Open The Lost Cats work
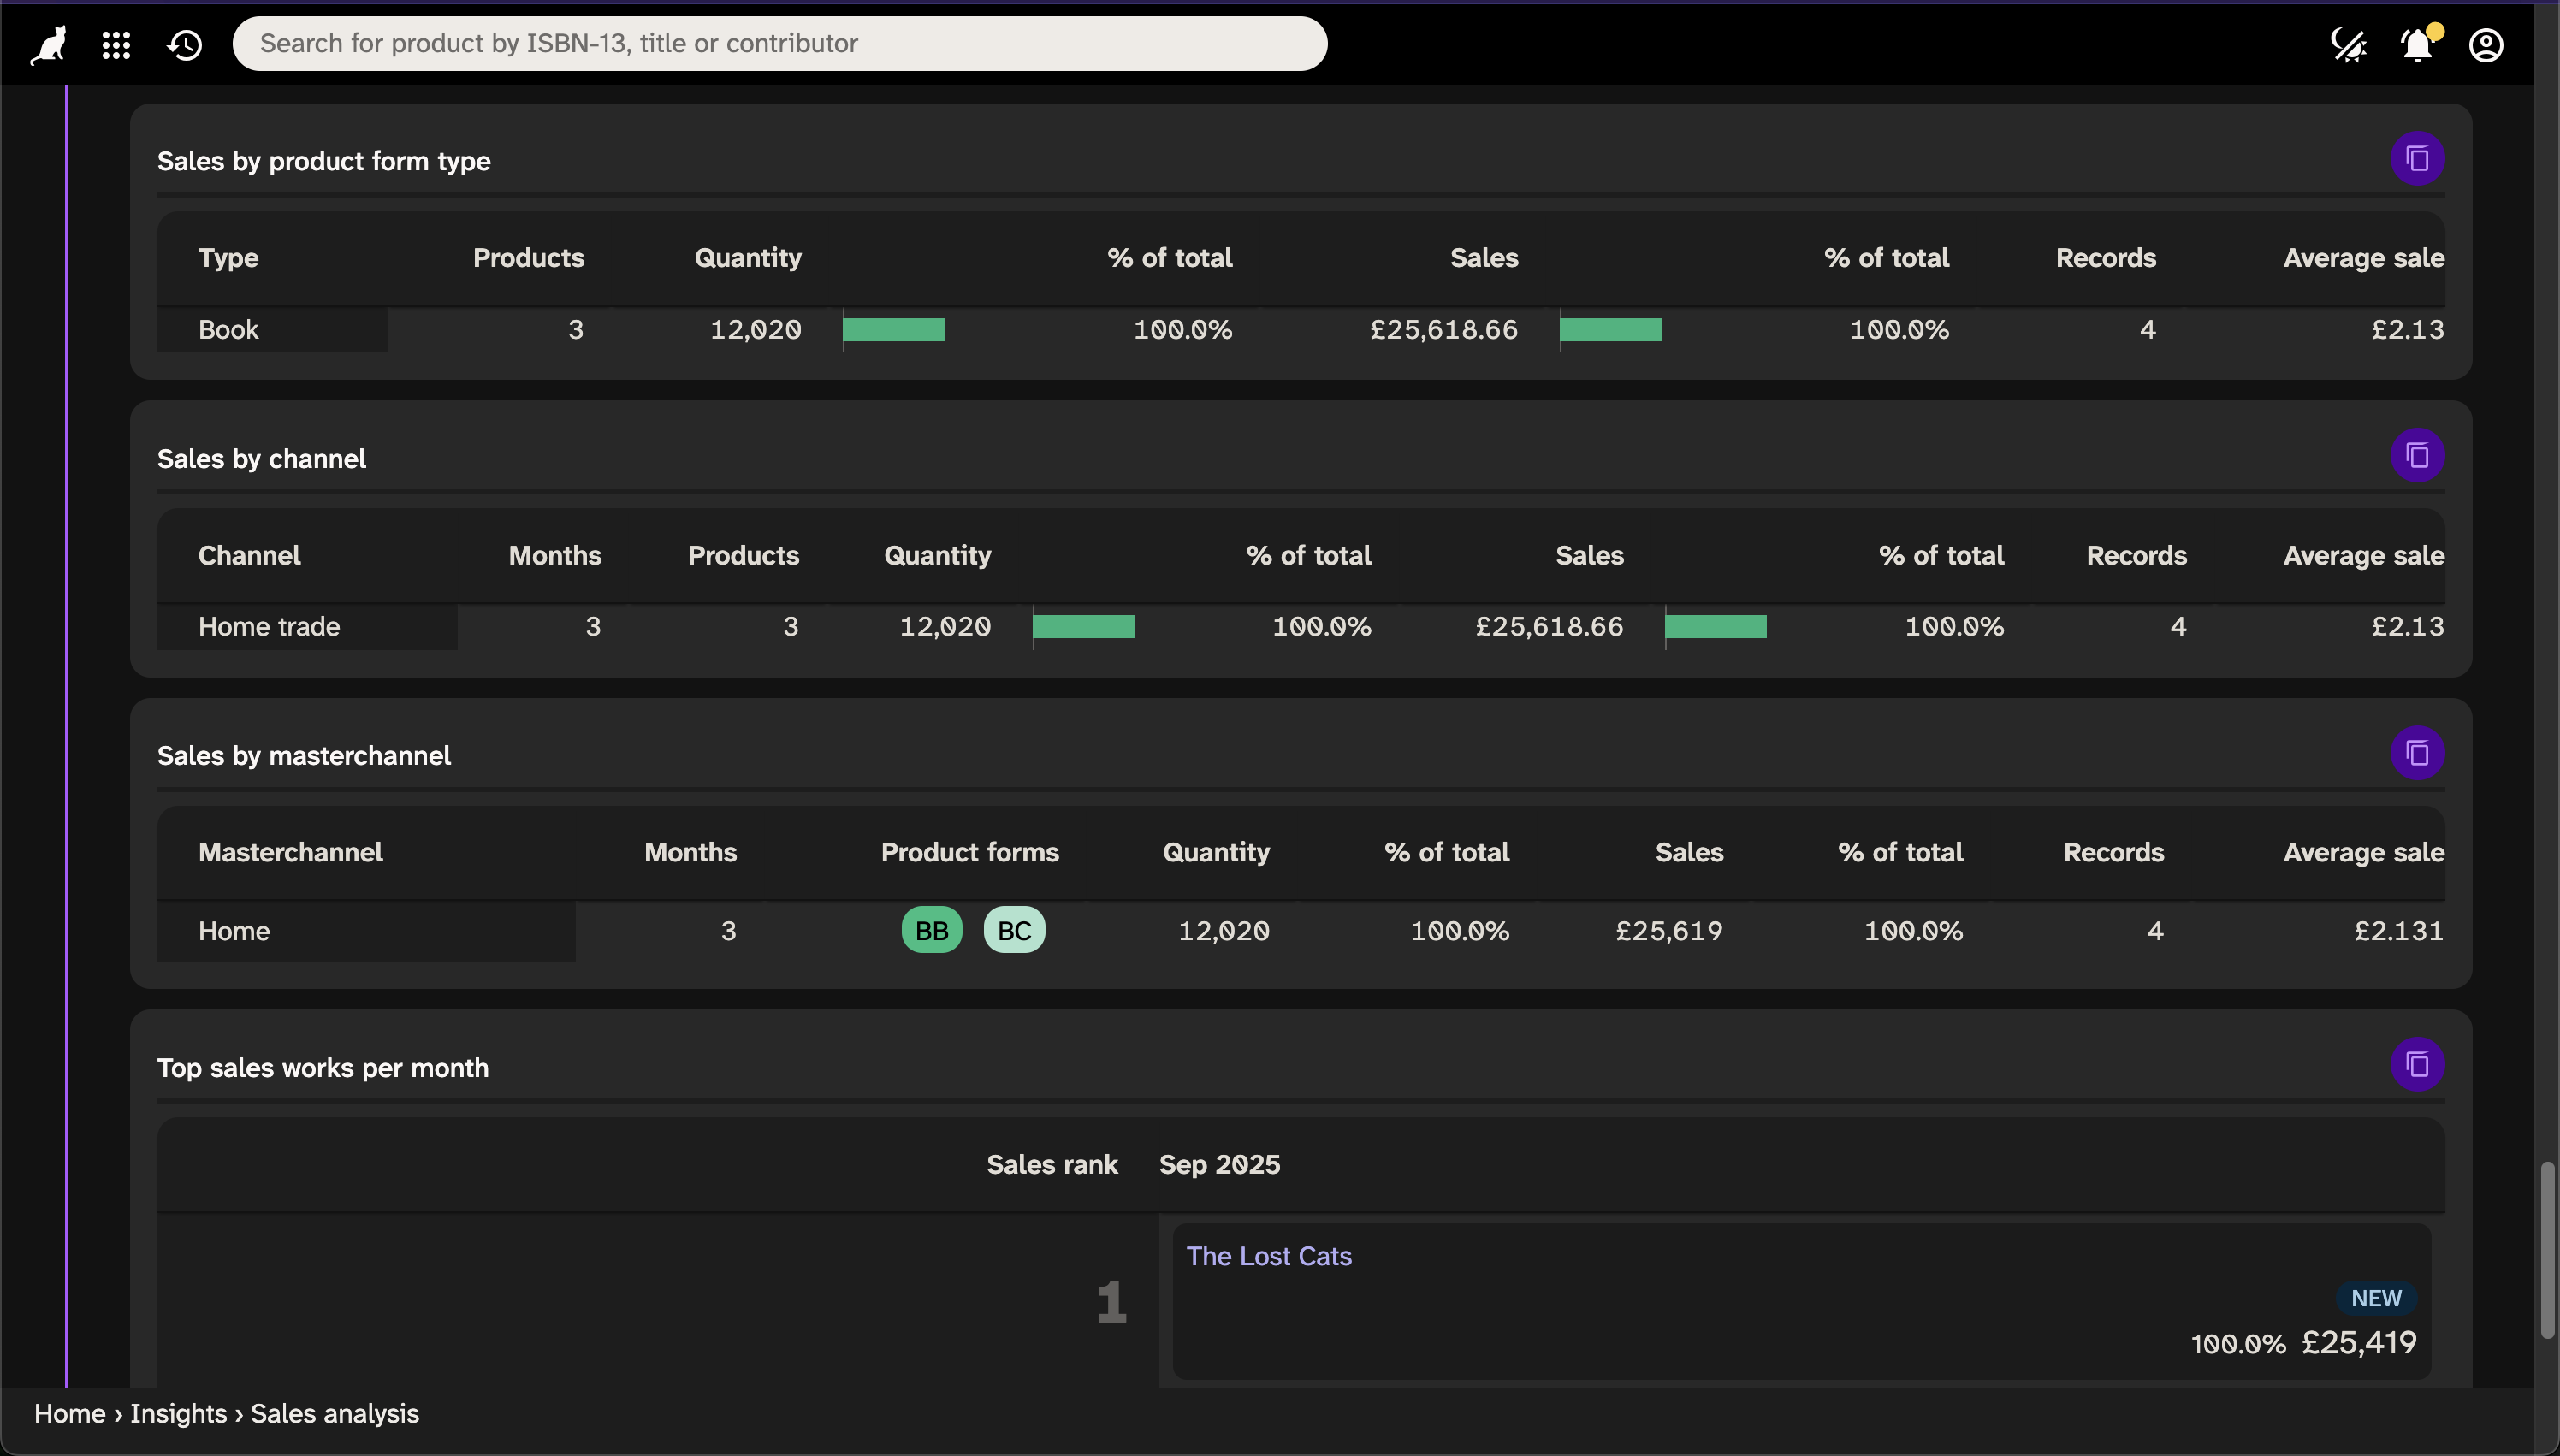The width and height of the screenshot is (2560, 1456). coord(1267,1255)
